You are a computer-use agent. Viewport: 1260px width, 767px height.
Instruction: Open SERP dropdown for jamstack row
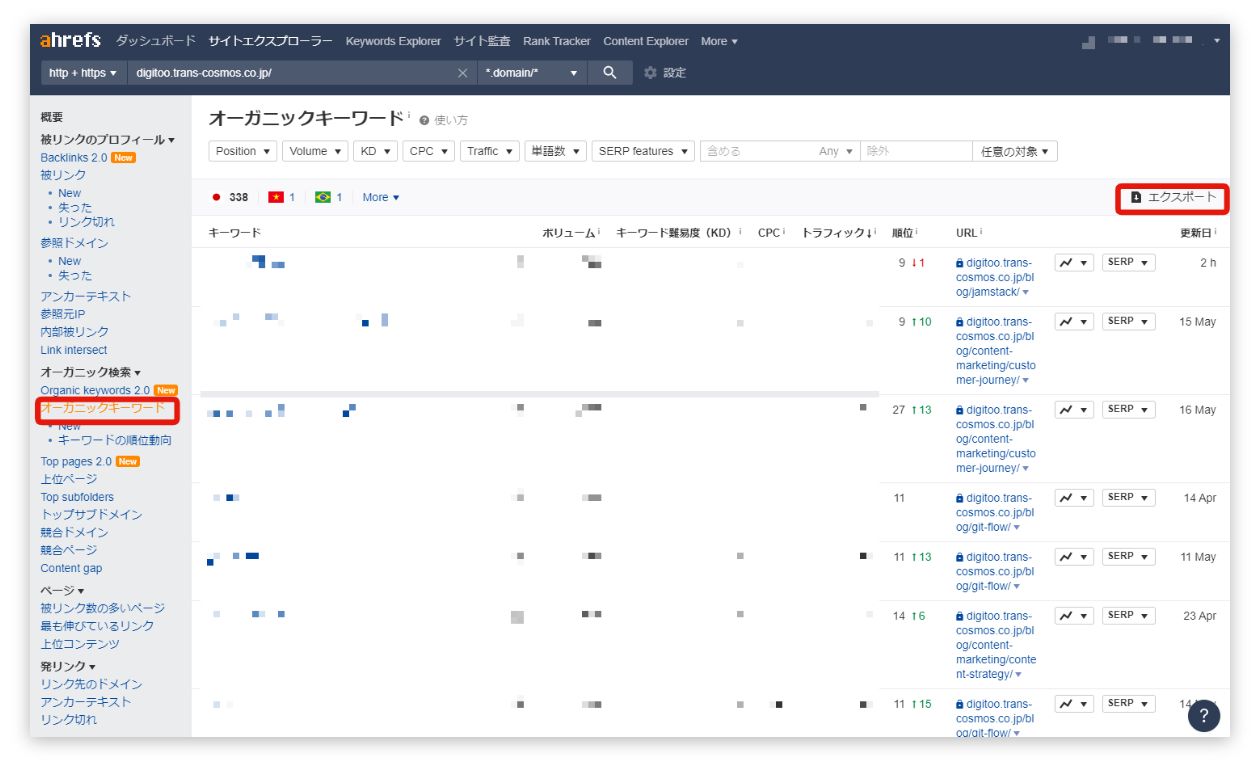point(1129,263)
